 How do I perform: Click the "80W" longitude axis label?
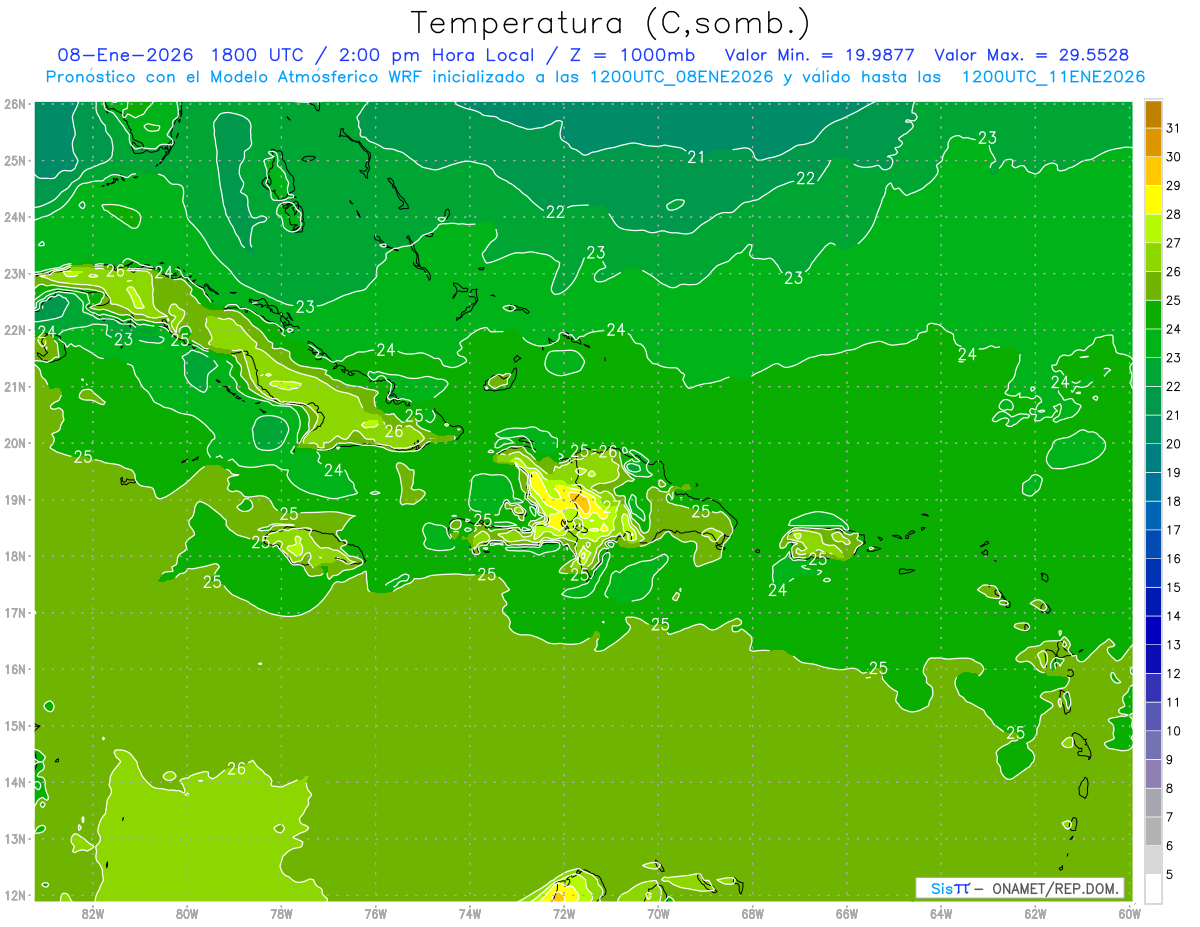[187, 913]
